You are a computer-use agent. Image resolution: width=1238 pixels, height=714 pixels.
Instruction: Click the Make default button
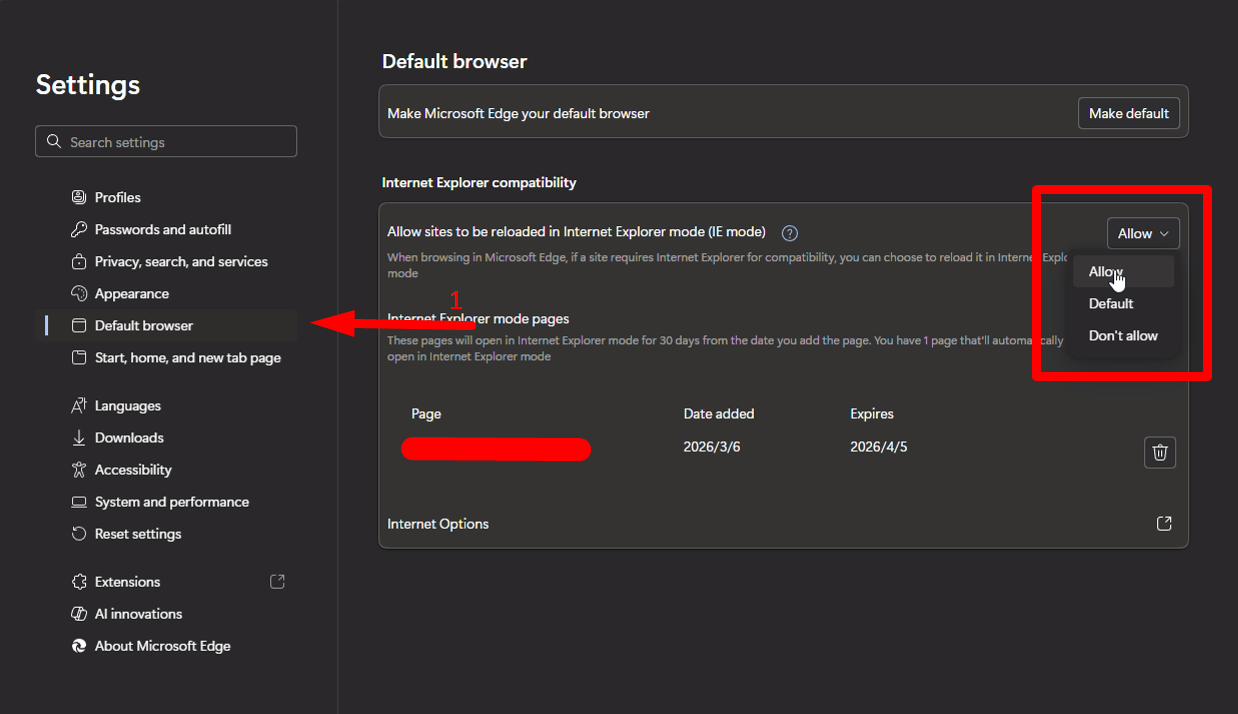pos(1129,113)
